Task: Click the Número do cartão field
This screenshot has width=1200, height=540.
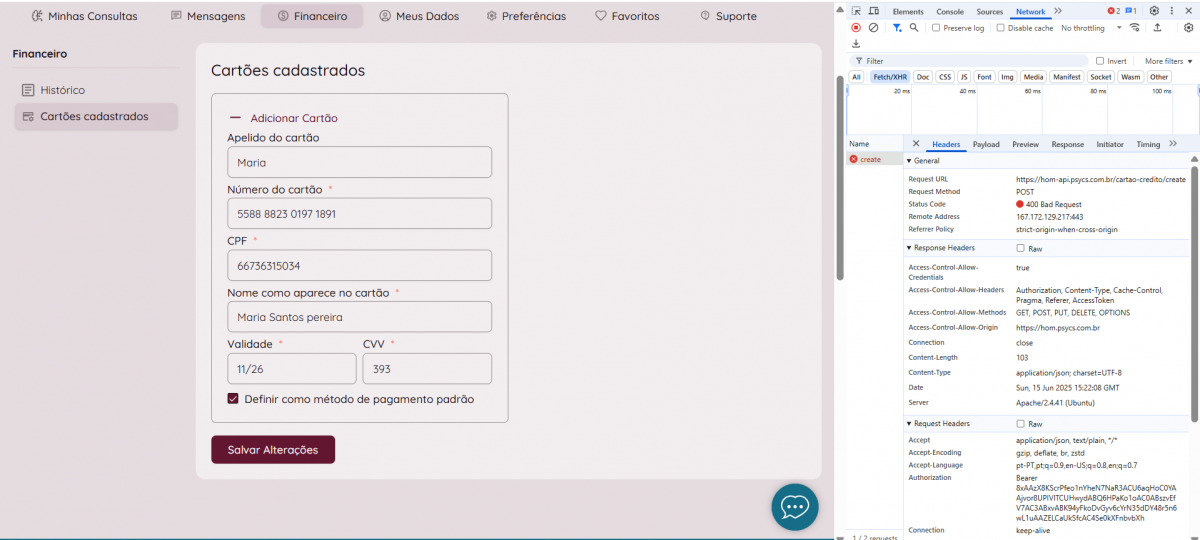Action: pos(359,213)
